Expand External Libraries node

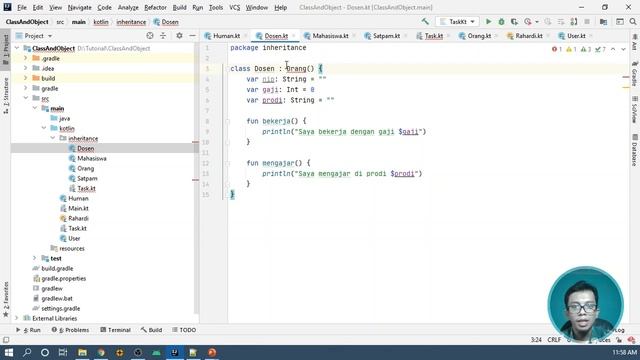point(17,318)
